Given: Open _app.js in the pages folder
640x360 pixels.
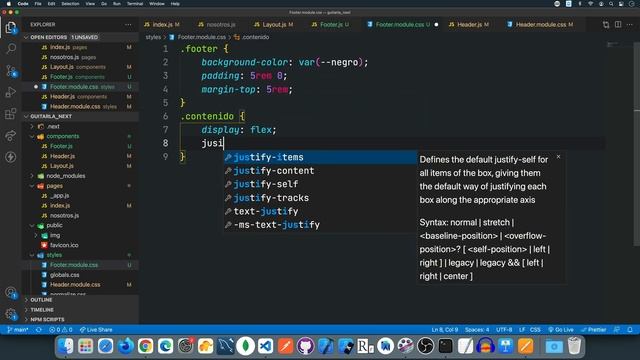Looking at the screenshot, I should point(81,196).
